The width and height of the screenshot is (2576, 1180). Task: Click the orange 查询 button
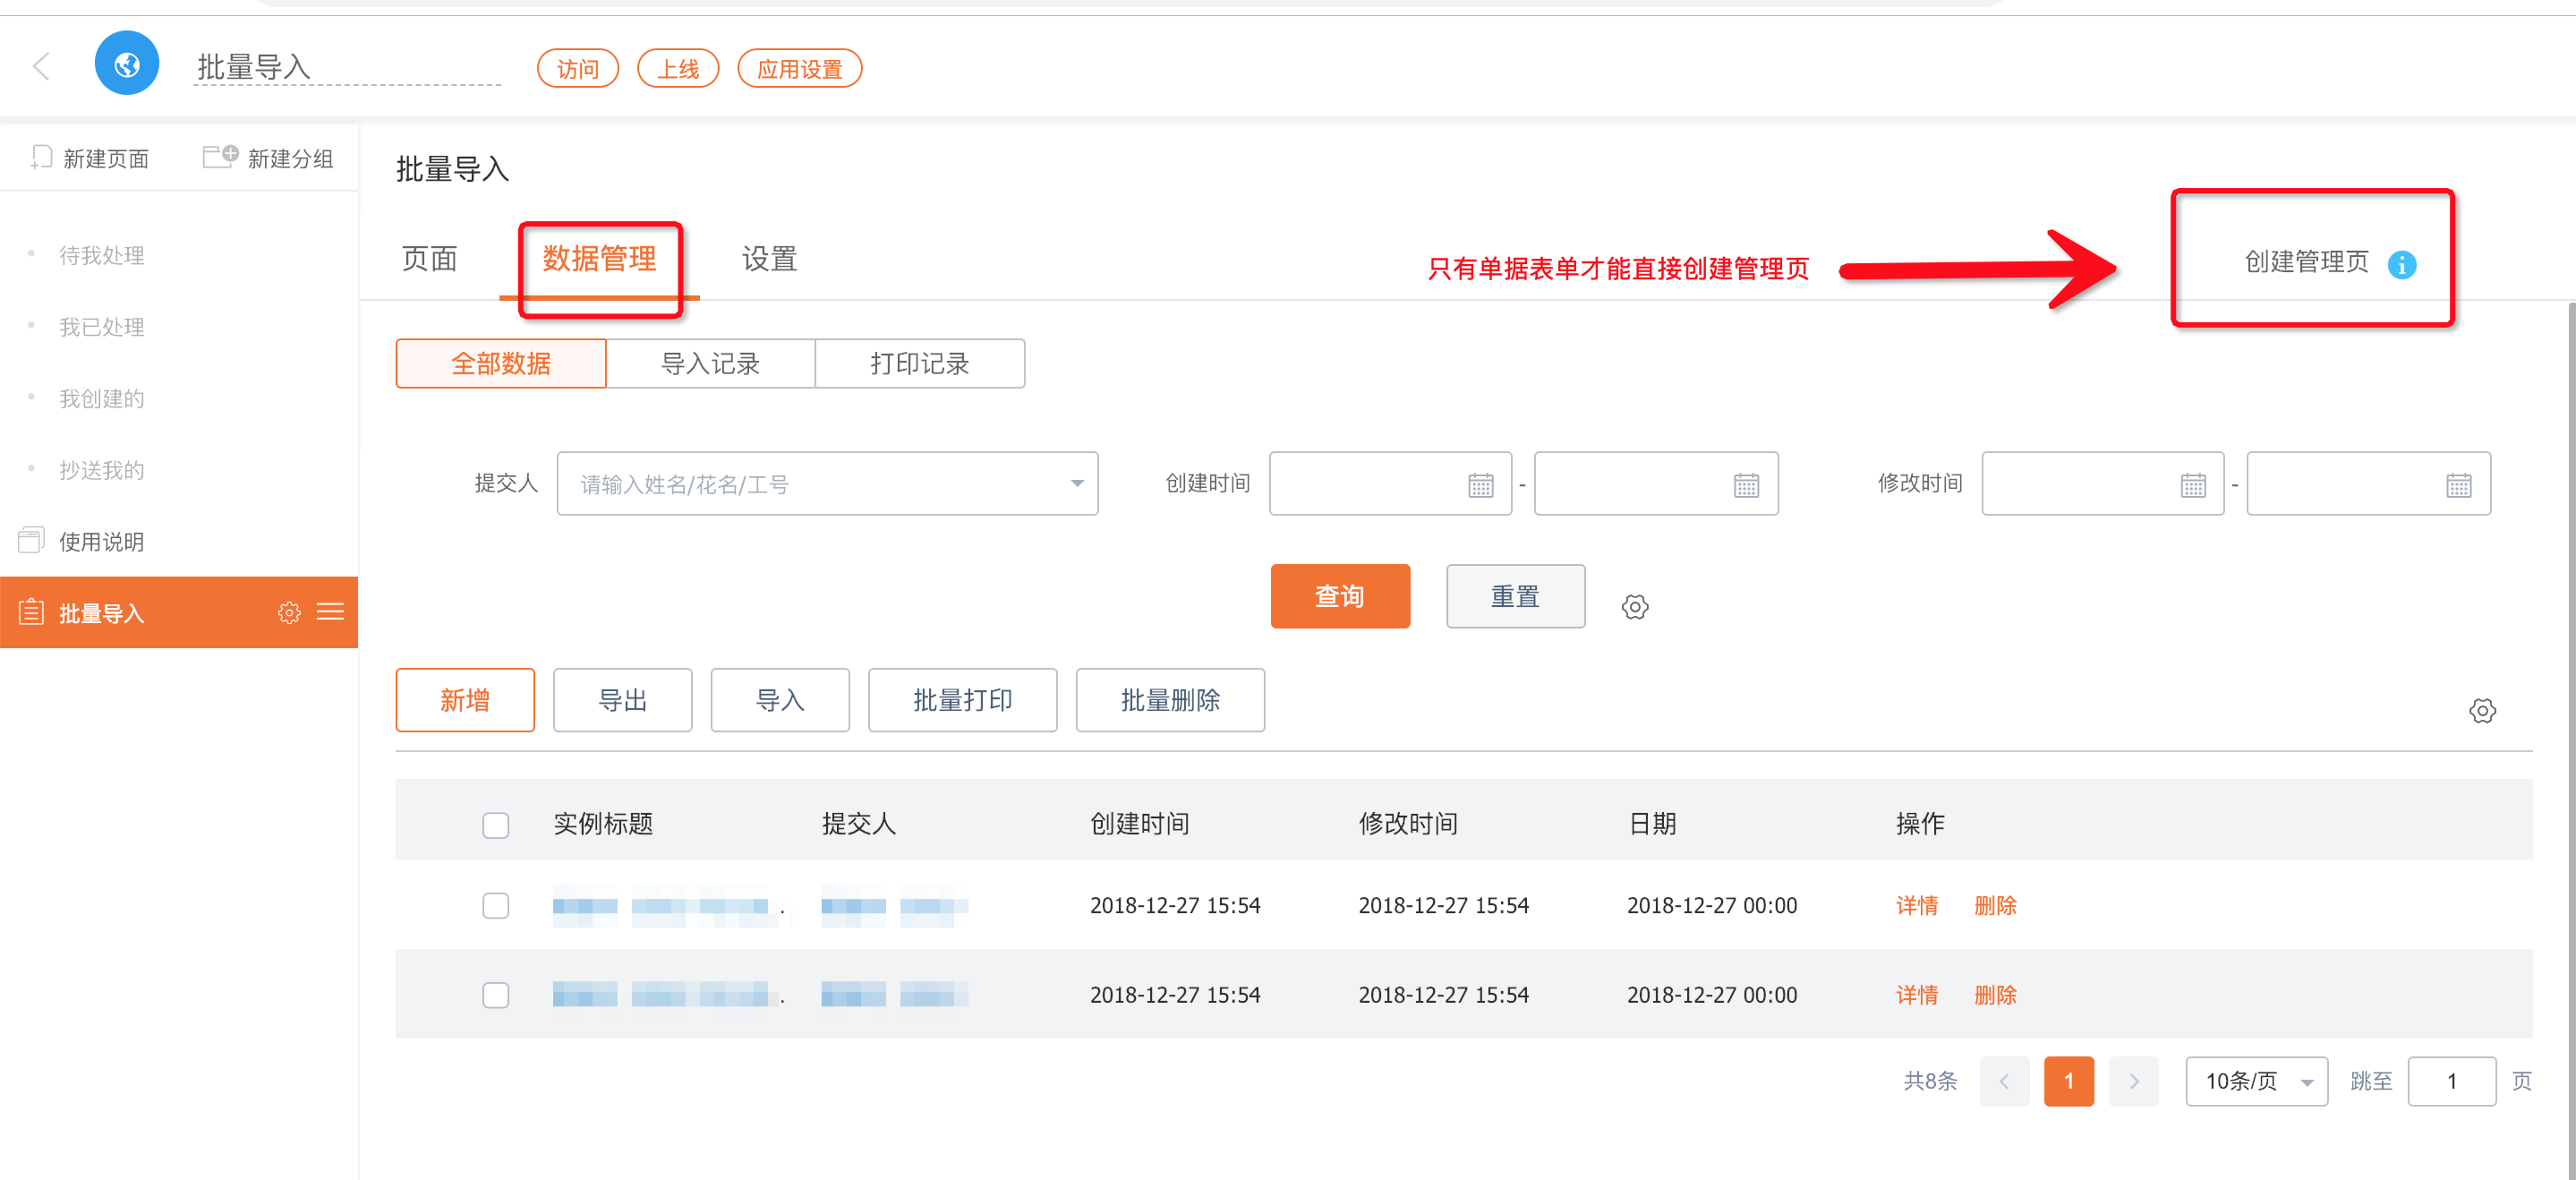click(x=1339, y=597)
